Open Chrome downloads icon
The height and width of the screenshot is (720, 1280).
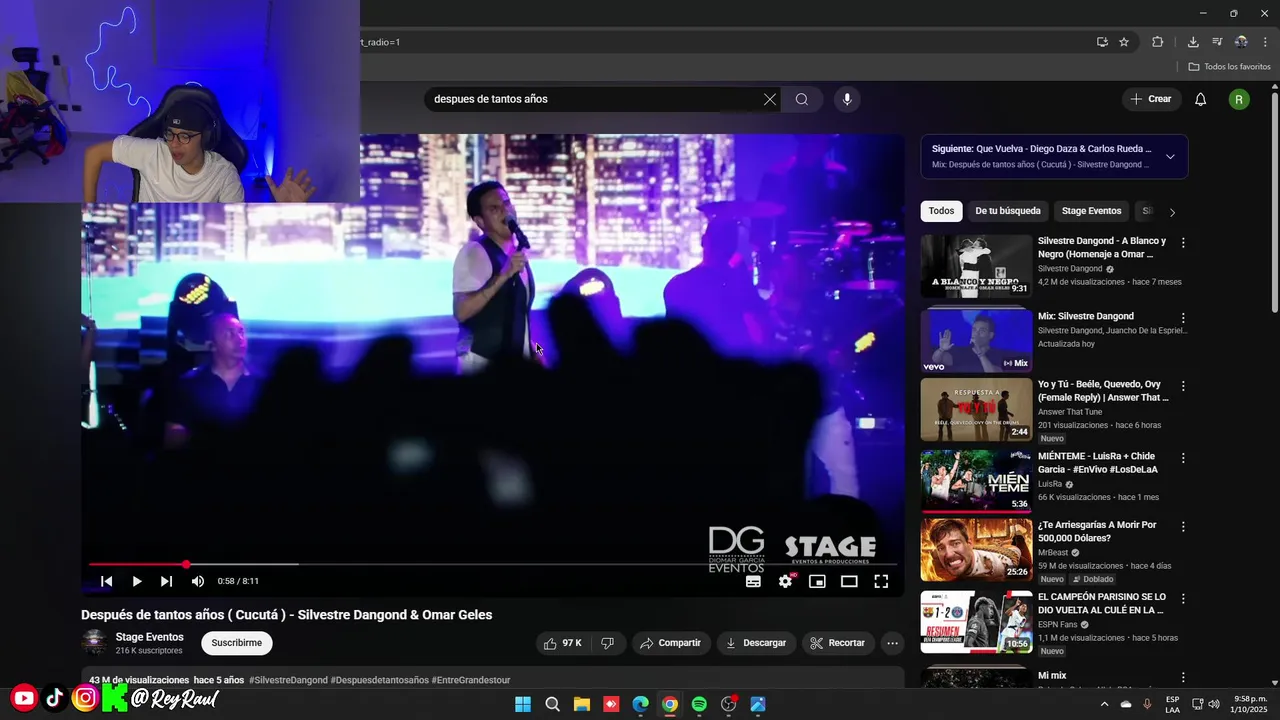pos(1193,42)
